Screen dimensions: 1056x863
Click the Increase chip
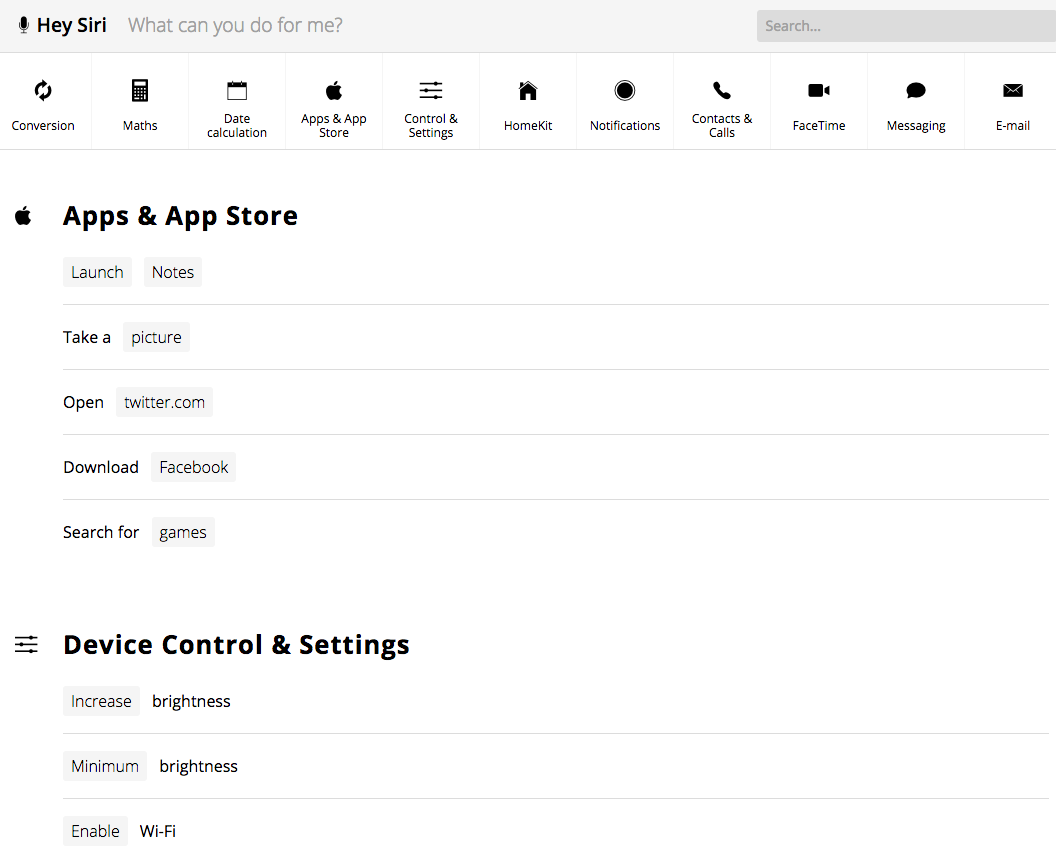pos(102,701)
